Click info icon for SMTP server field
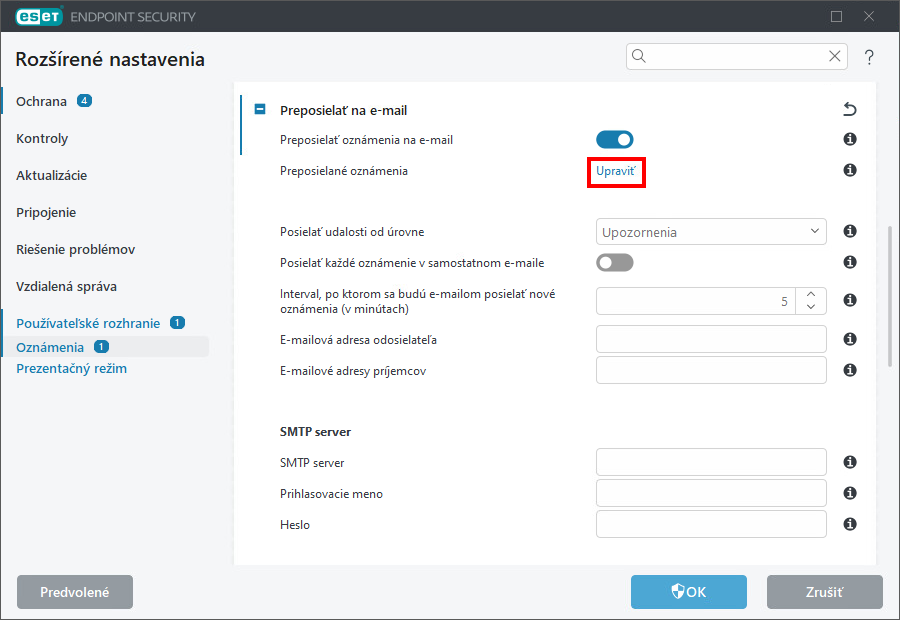900x620 pixels. (849, 462)
